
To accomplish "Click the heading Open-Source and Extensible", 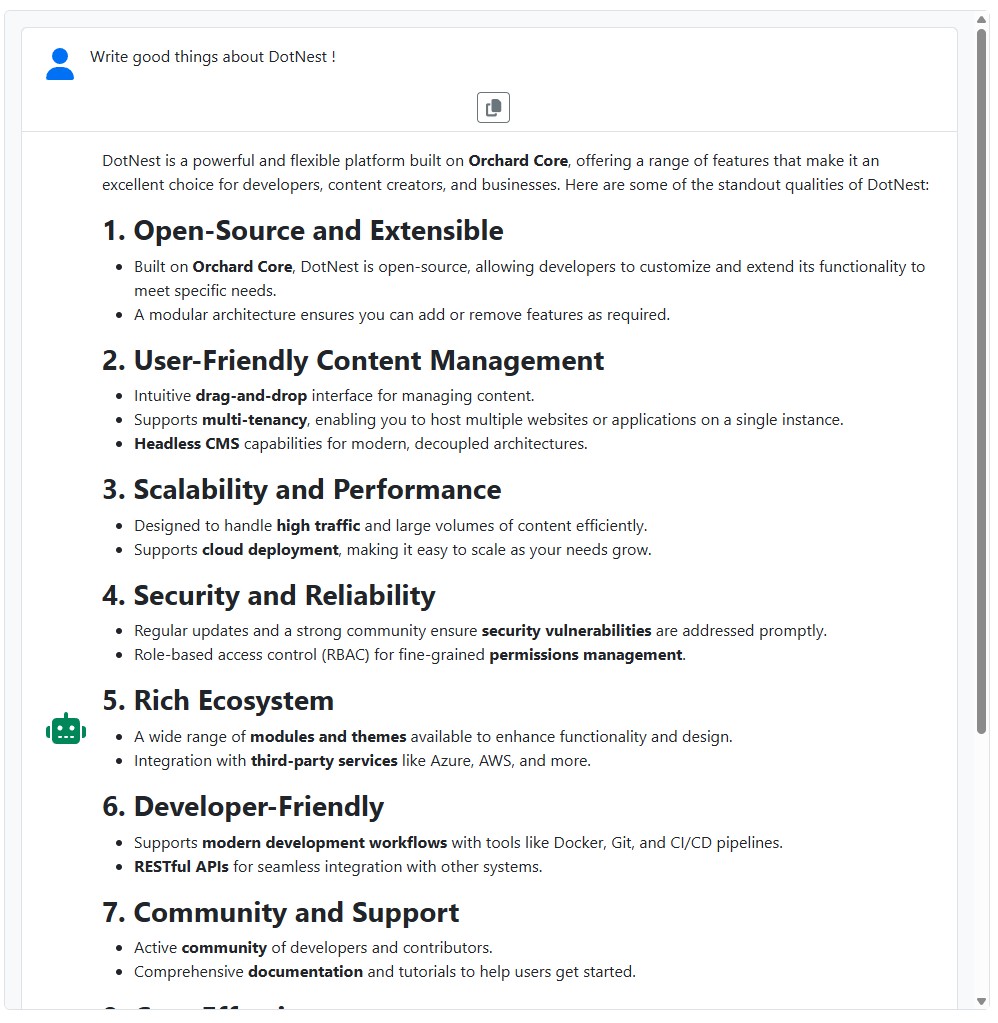I will tap(302, 230).
